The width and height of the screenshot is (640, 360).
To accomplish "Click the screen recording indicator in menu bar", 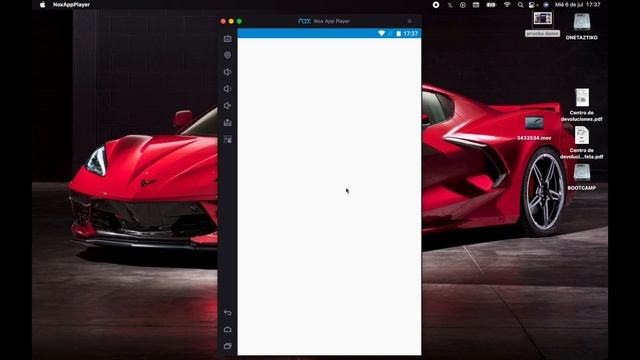I will pos(436,5).
